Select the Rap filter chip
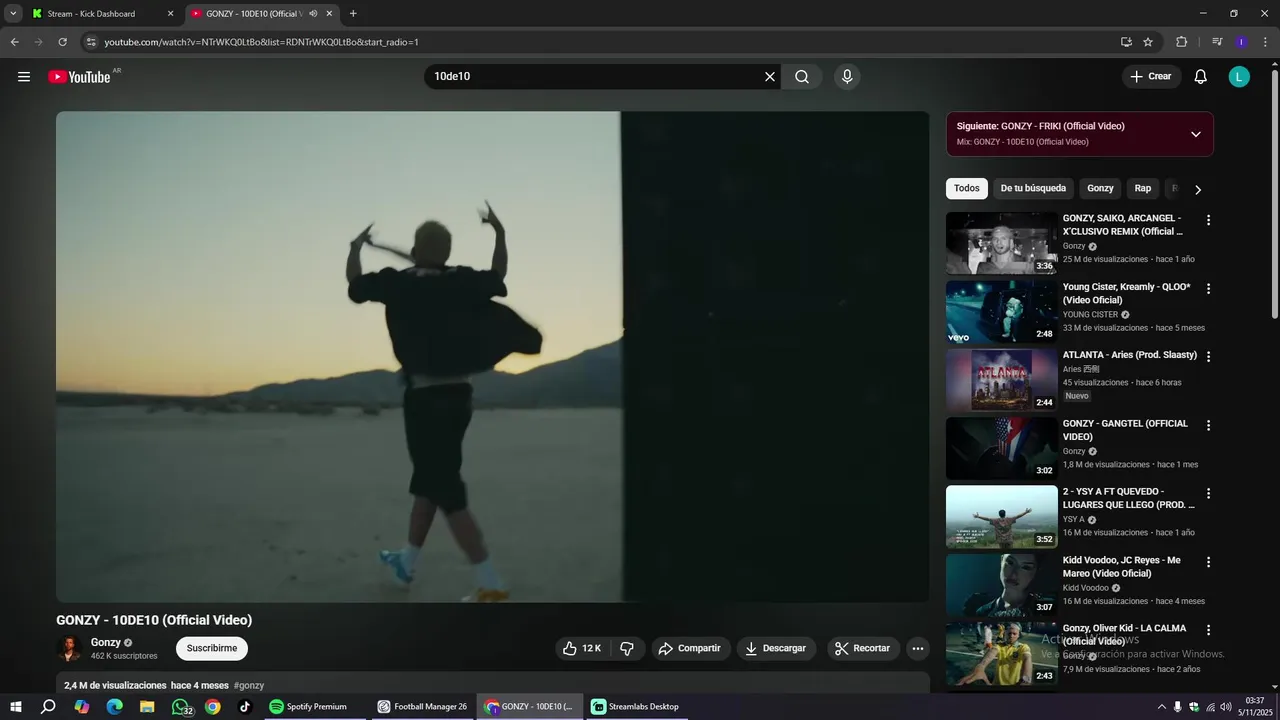The width and height of the screenshot is (1280, 720). click(x=1143, y=188)
